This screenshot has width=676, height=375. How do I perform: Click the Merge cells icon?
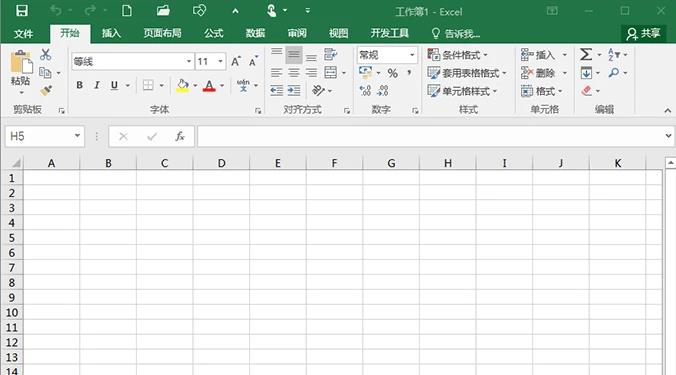pyautogui.click(x=331, y=72)
